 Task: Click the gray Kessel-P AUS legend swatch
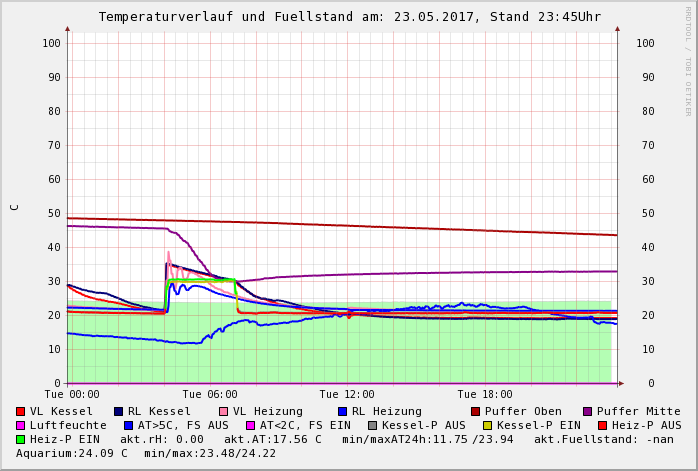(371, 425)
